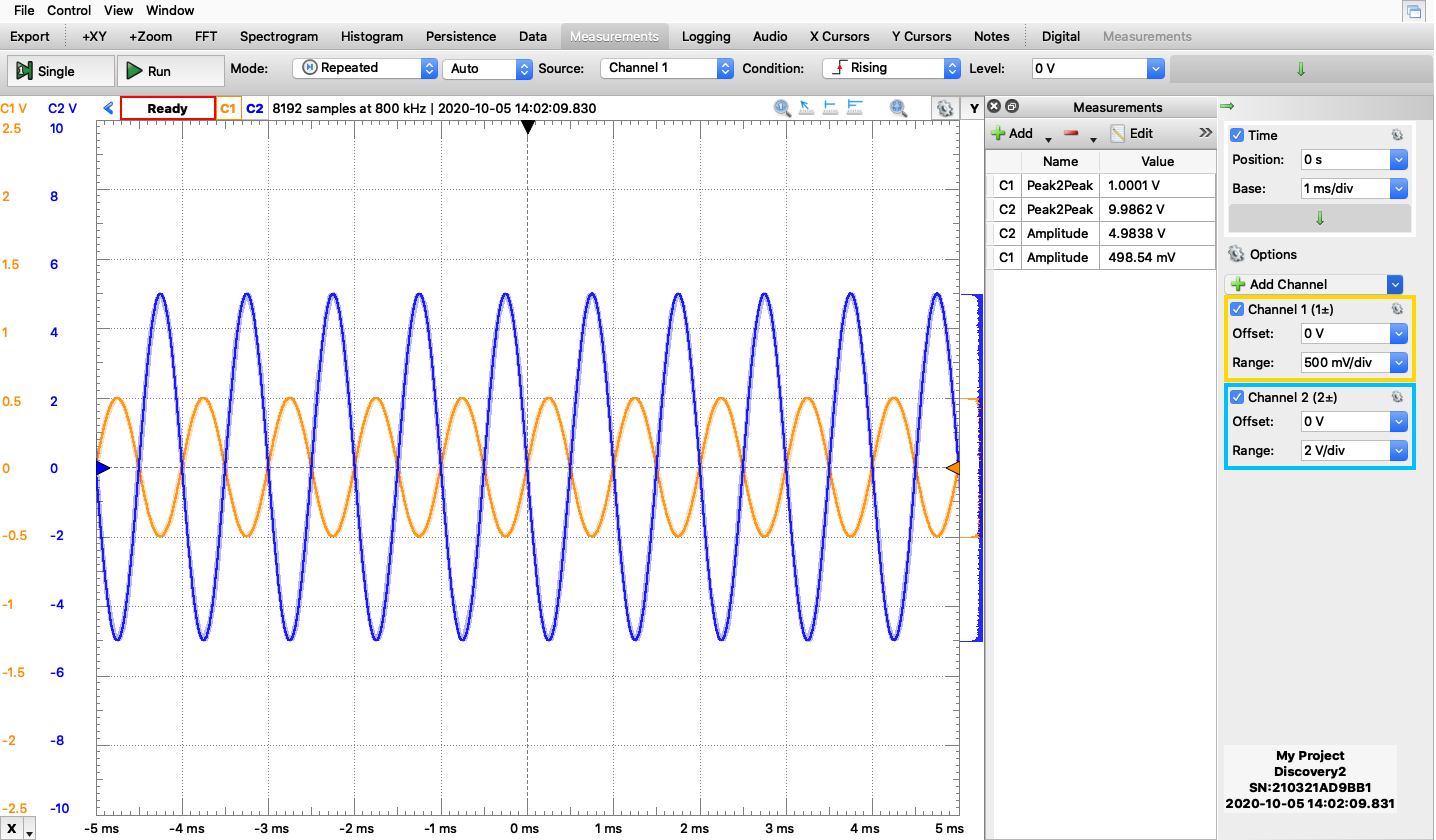Open the Digital view
Image resolution: width=1436 pixels, height=840 pixels.
(1061, 36)
